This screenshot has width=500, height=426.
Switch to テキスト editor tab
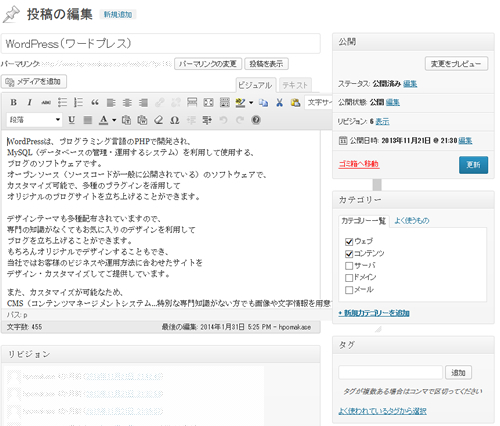click(295, 85)
